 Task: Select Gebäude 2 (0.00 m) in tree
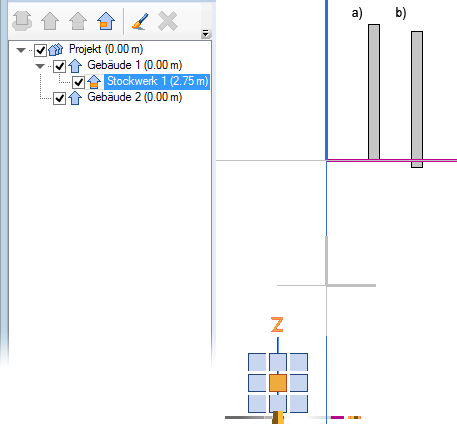[135, 97]
